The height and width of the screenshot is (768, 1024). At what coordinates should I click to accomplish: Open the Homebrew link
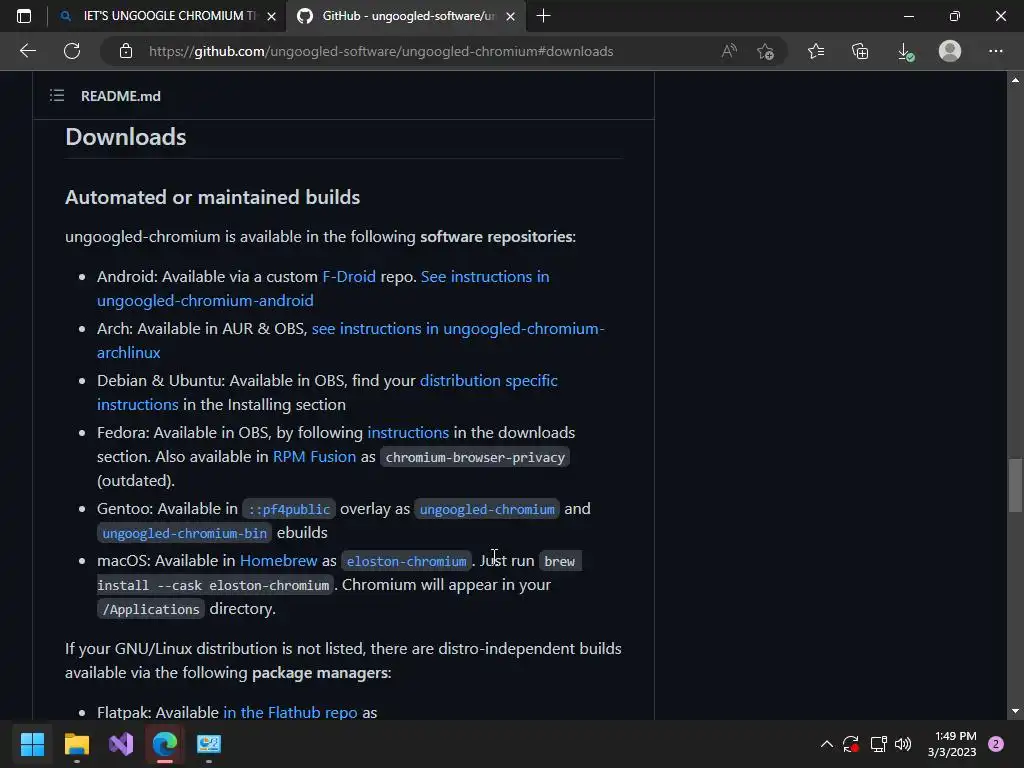(x=278, y=560)
